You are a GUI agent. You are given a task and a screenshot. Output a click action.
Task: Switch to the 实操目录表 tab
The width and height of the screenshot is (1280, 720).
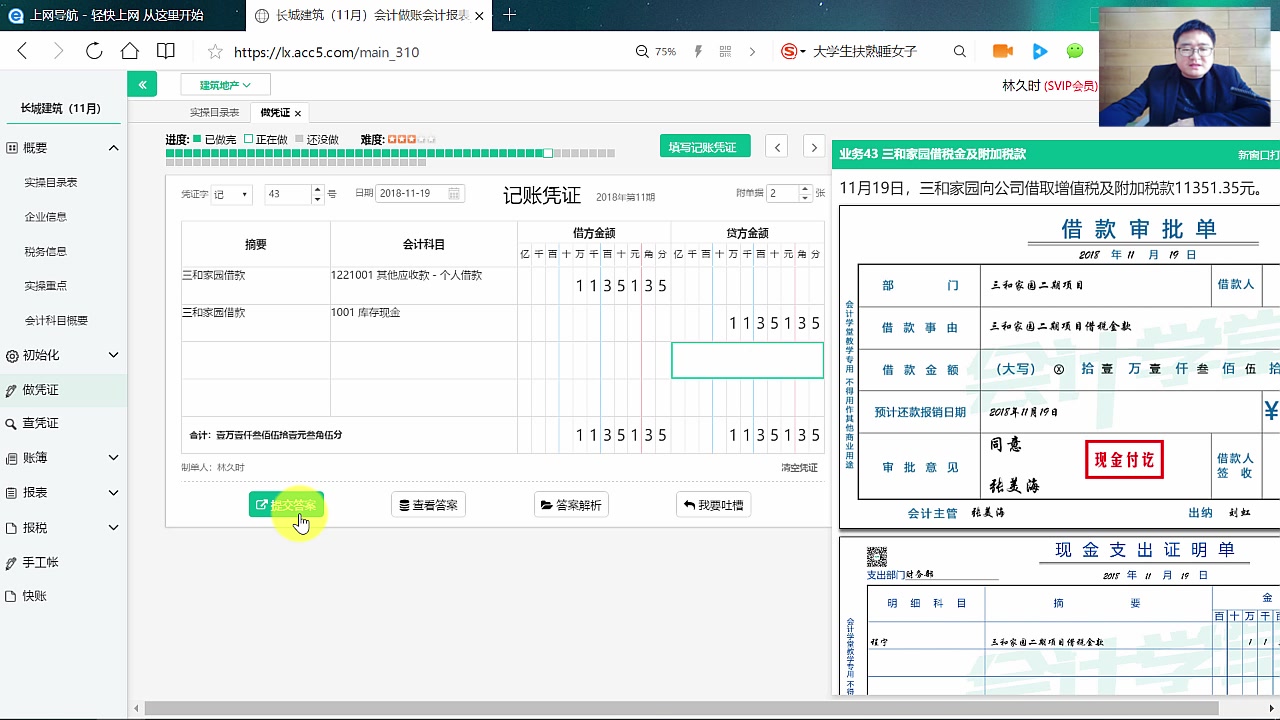[213, 112]
